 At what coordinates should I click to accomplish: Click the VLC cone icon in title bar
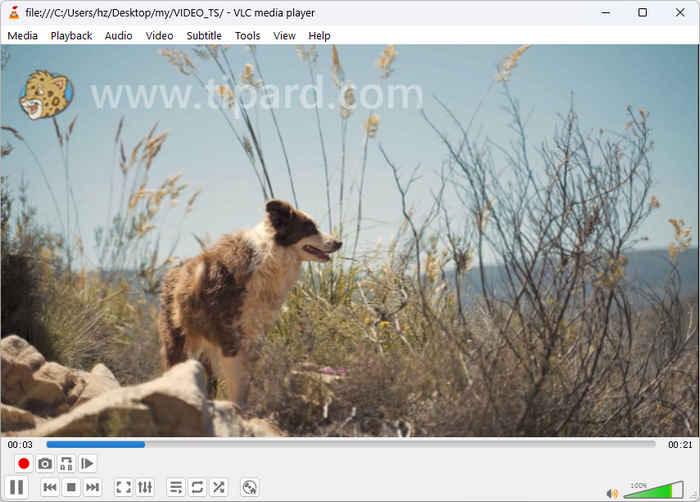14,13
